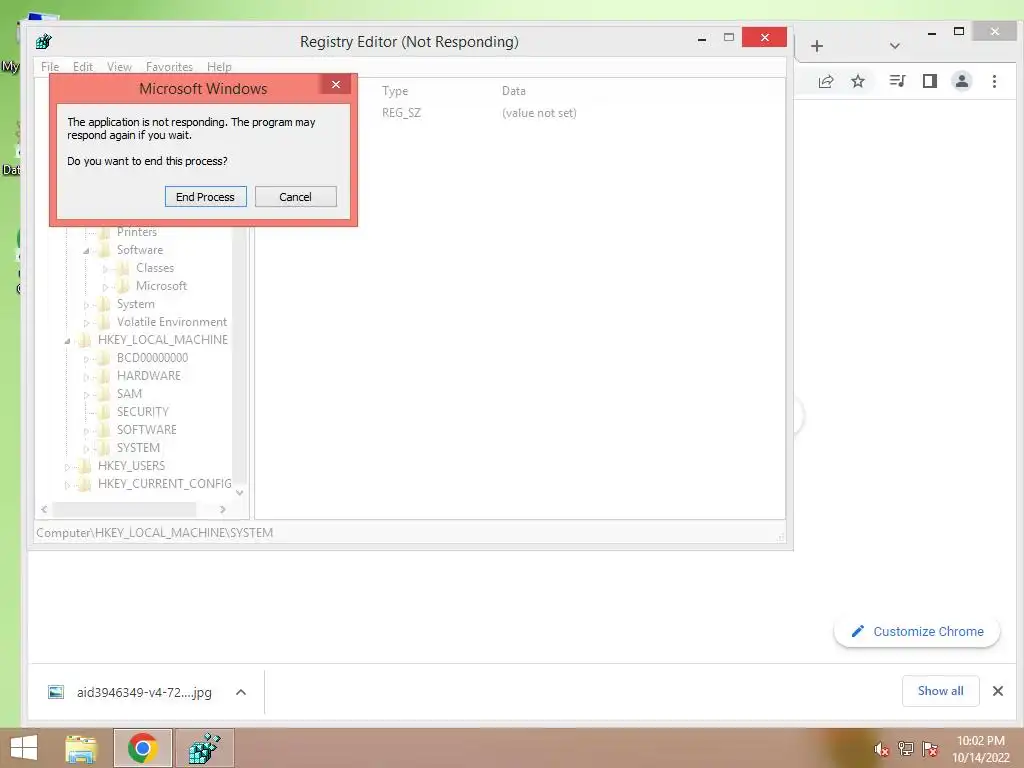The width and height of the screenshot is (1024, 768).
Task: Open the downloaded aid3946349 jpg file
Action: (131, 692)
